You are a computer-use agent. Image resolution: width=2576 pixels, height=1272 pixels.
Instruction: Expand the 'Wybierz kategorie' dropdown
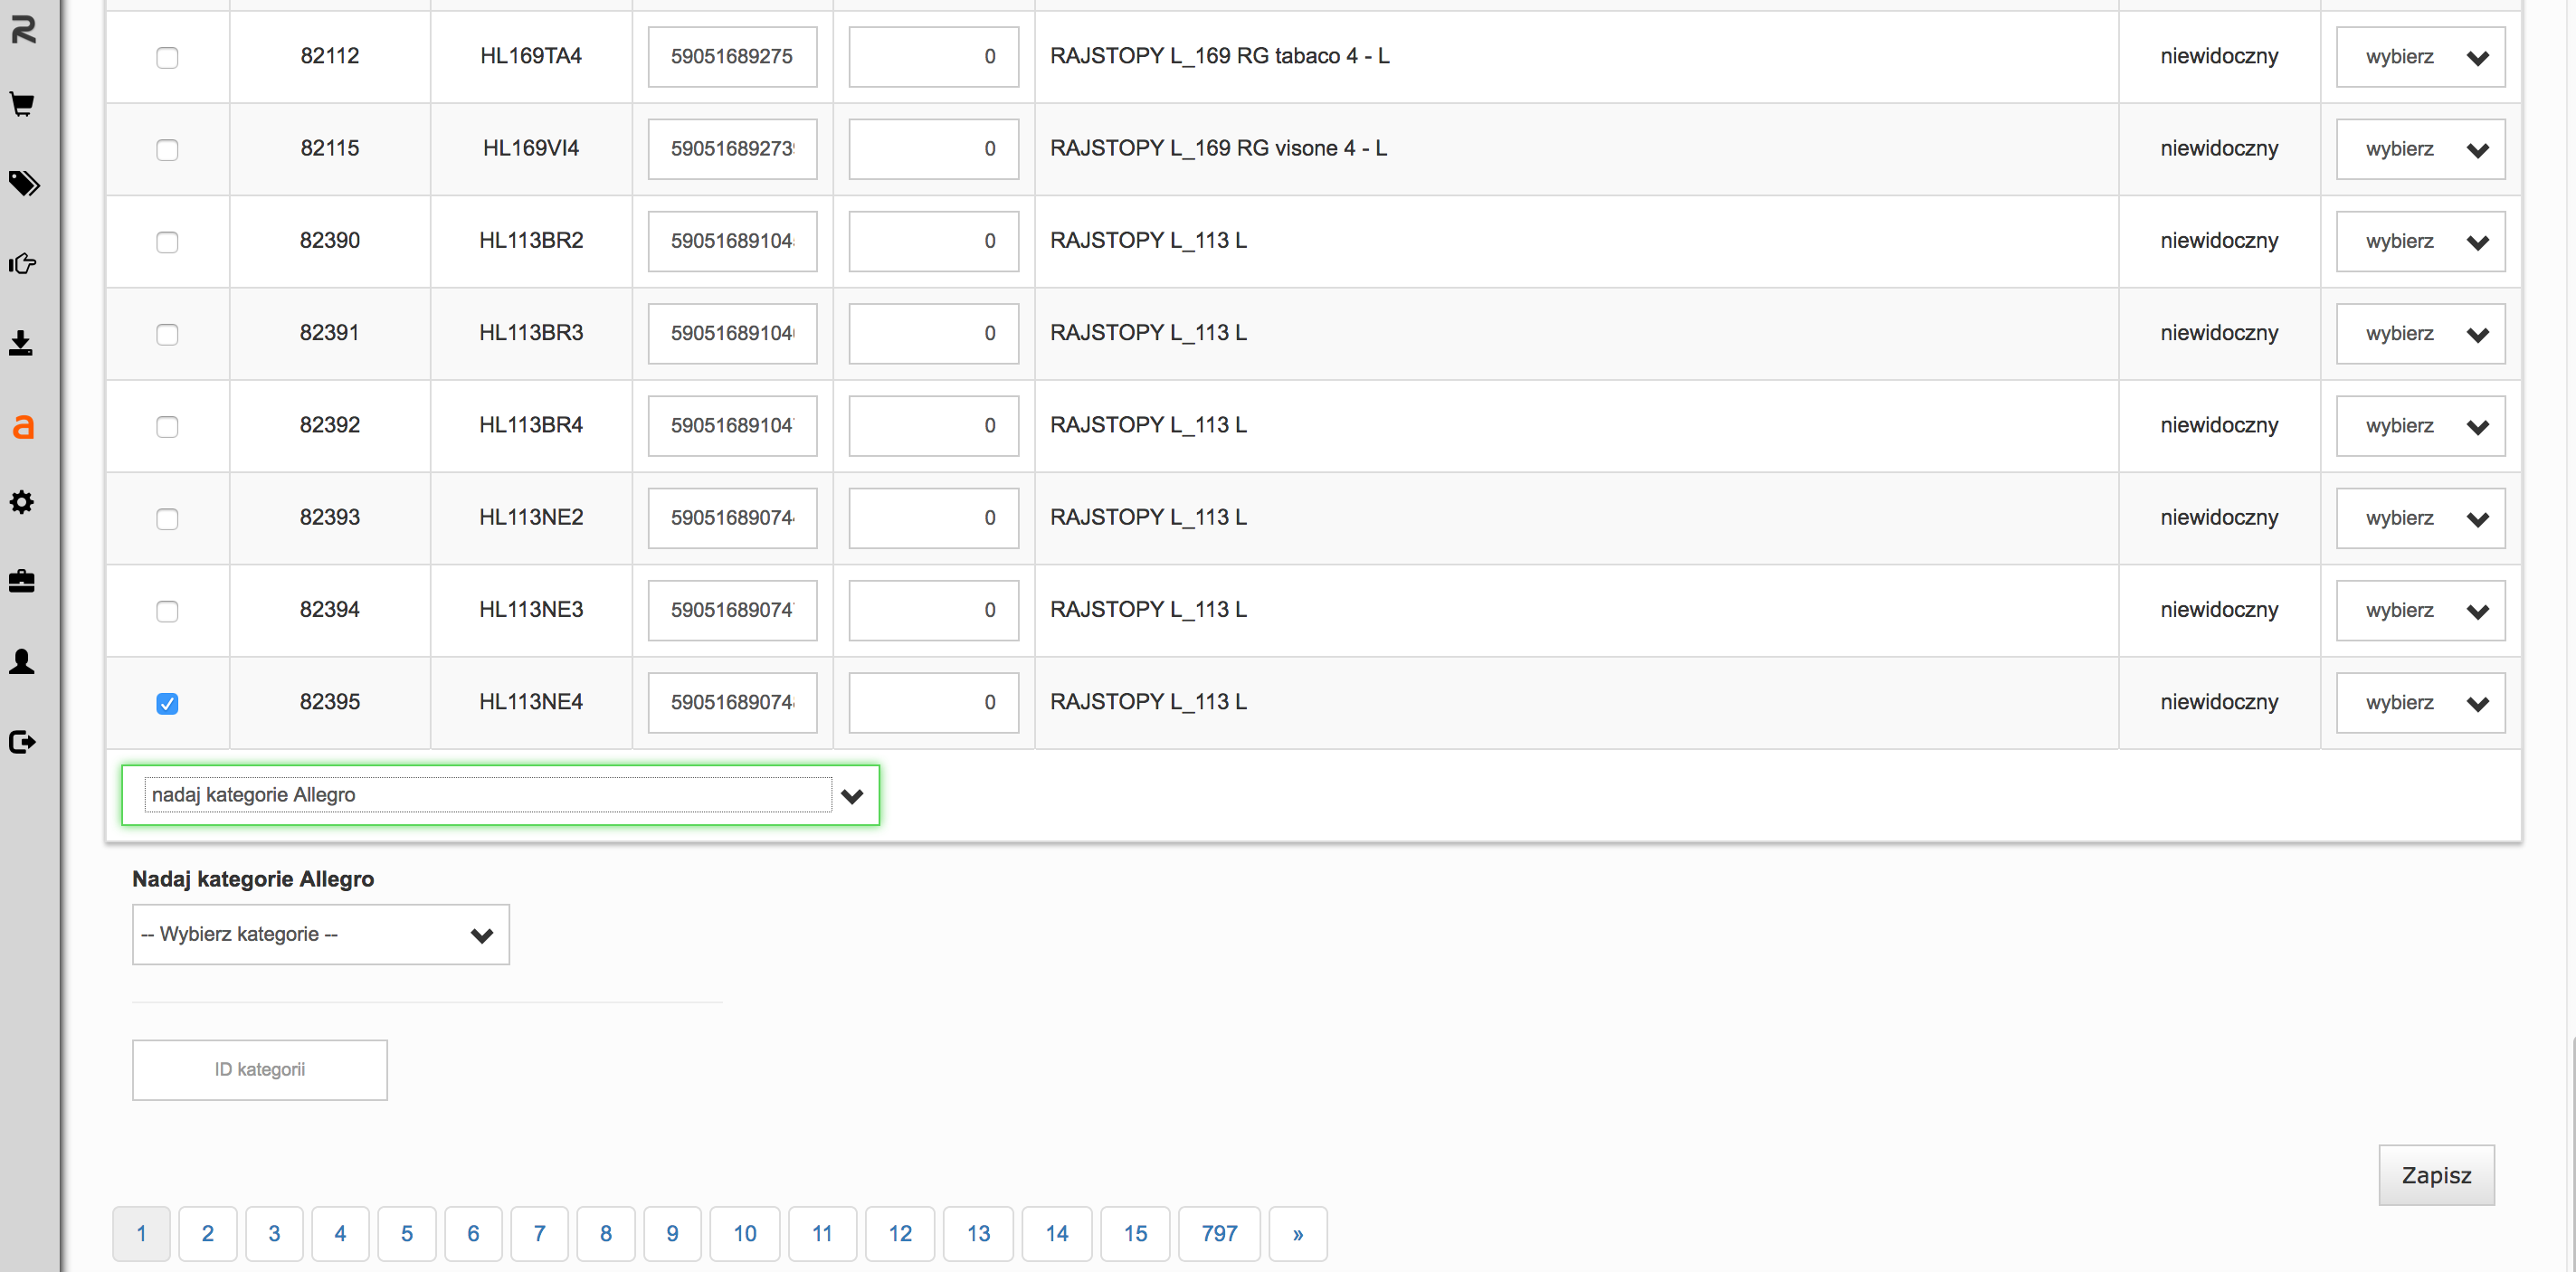click(x=320, y=934)
